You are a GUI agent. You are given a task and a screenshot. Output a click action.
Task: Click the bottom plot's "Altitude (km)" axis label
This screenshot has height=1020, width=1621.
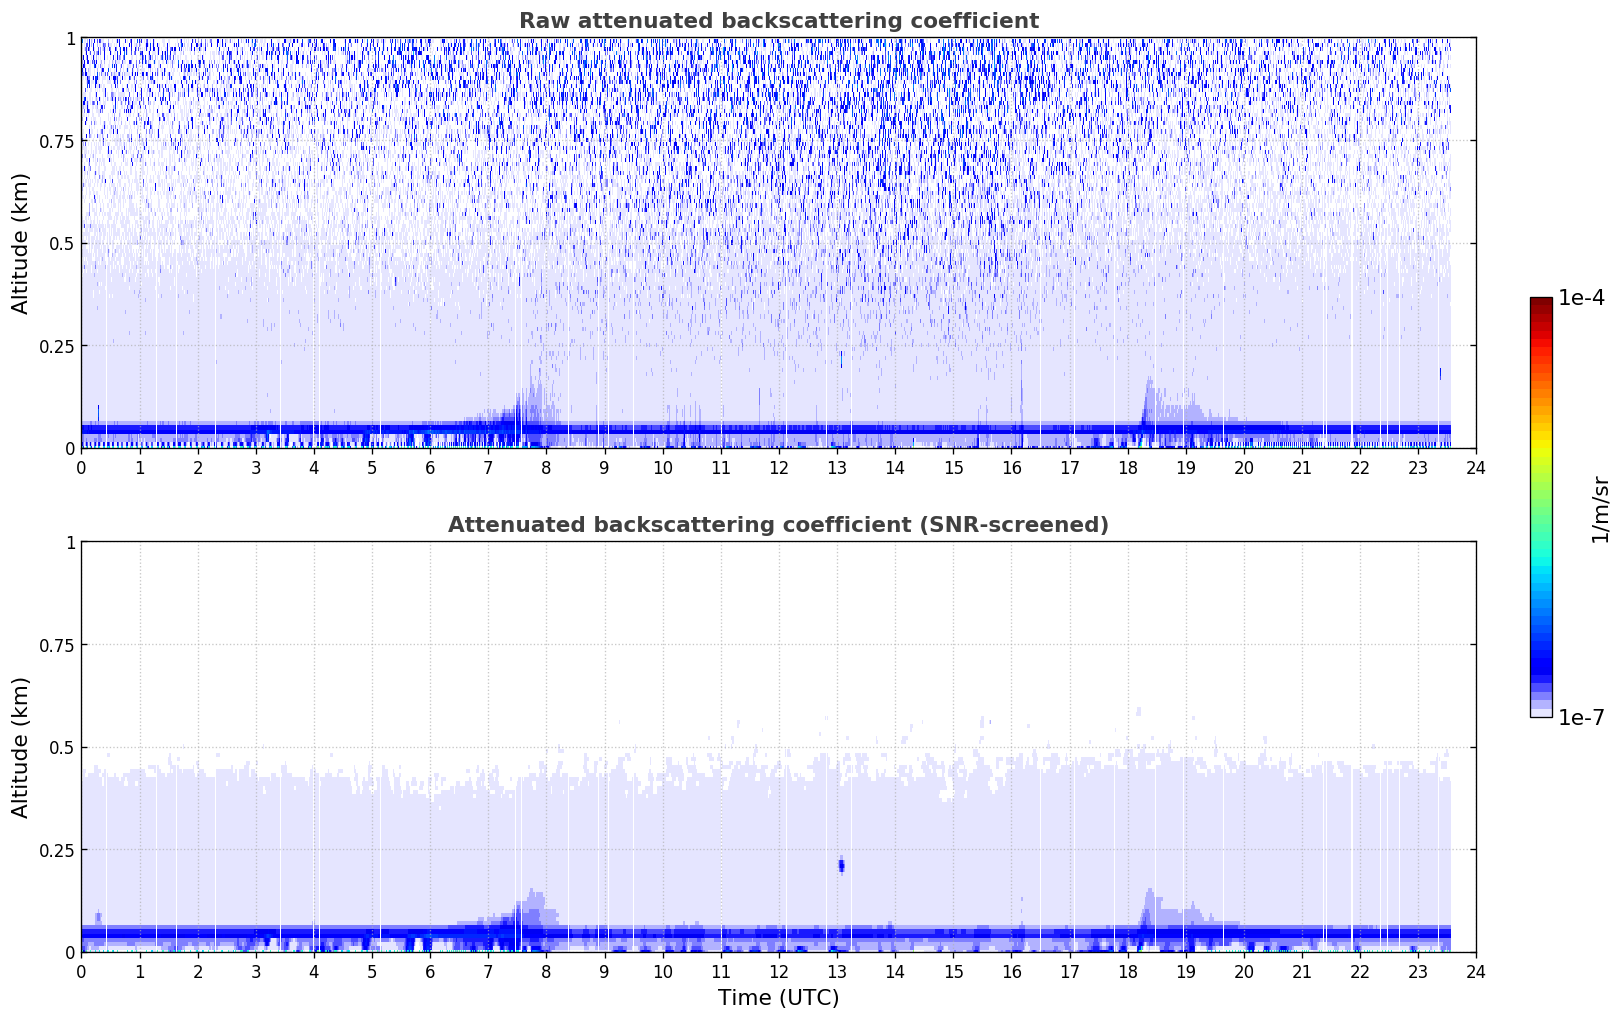click(x=21, y=747)
